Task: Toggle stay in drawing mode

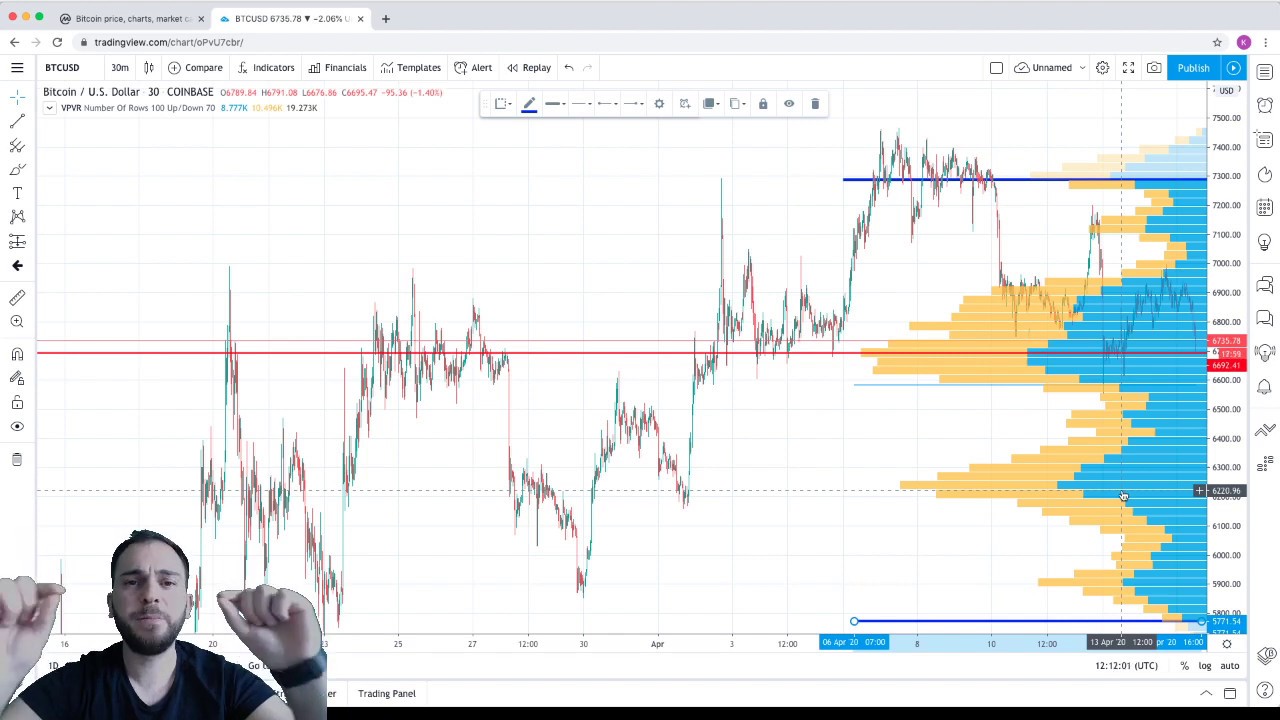Action: (x=17, y=378)
